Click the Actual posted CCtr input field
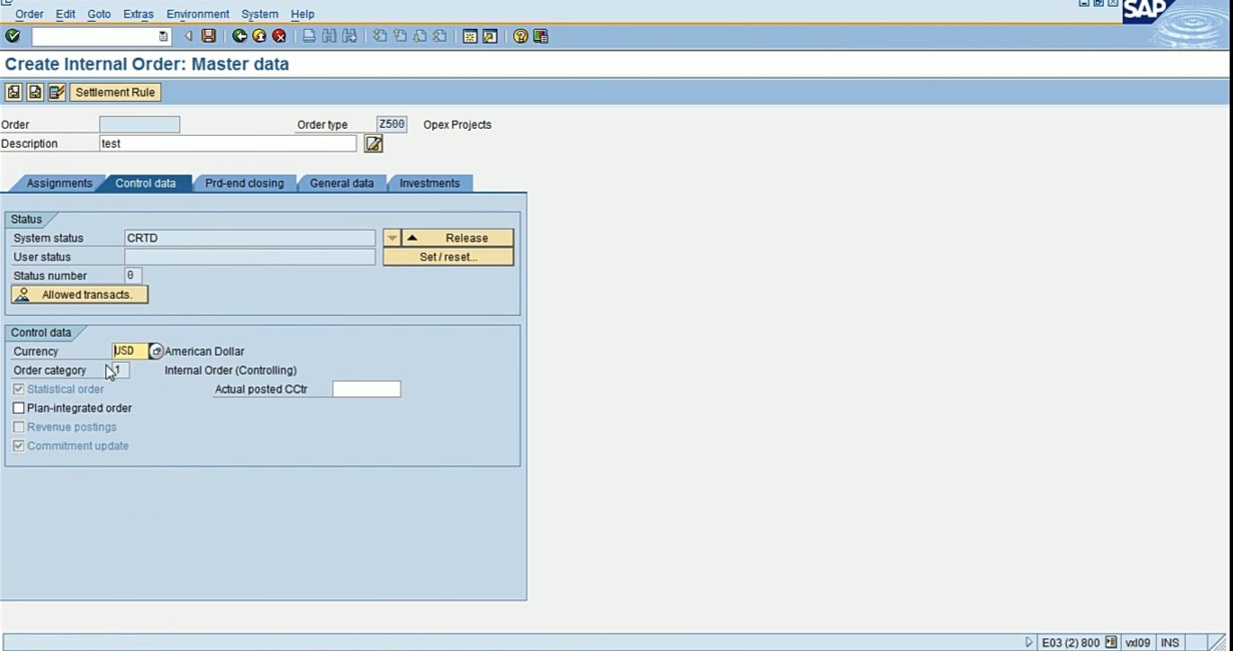 [366, 389]
